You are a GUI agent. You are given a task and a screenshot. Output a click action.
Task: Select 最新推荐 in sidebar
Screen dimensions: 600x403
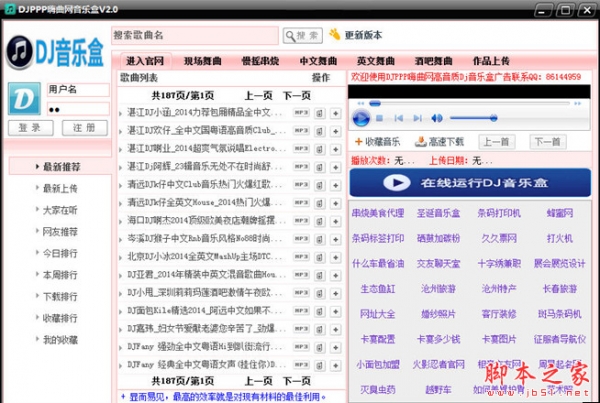click(x=60, y=166)
